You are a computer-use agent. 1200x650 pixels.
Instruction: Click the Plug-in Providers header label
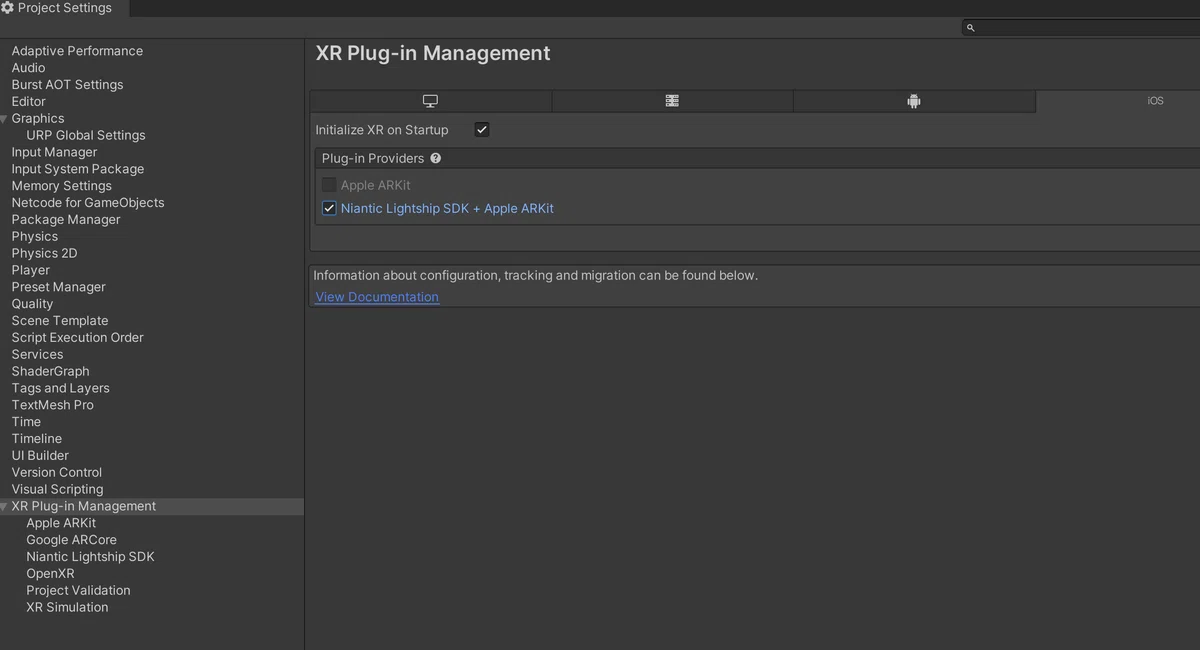click(373, 158)
